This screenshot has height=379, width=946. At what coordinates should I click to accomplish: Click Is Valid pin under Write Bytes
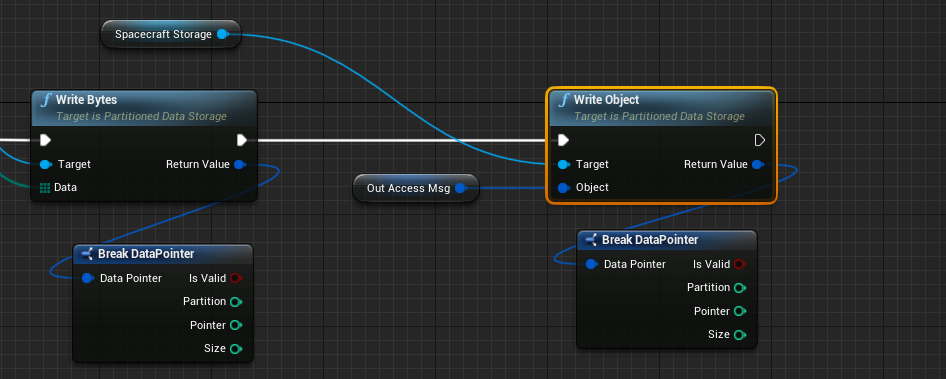click(236, 278)
